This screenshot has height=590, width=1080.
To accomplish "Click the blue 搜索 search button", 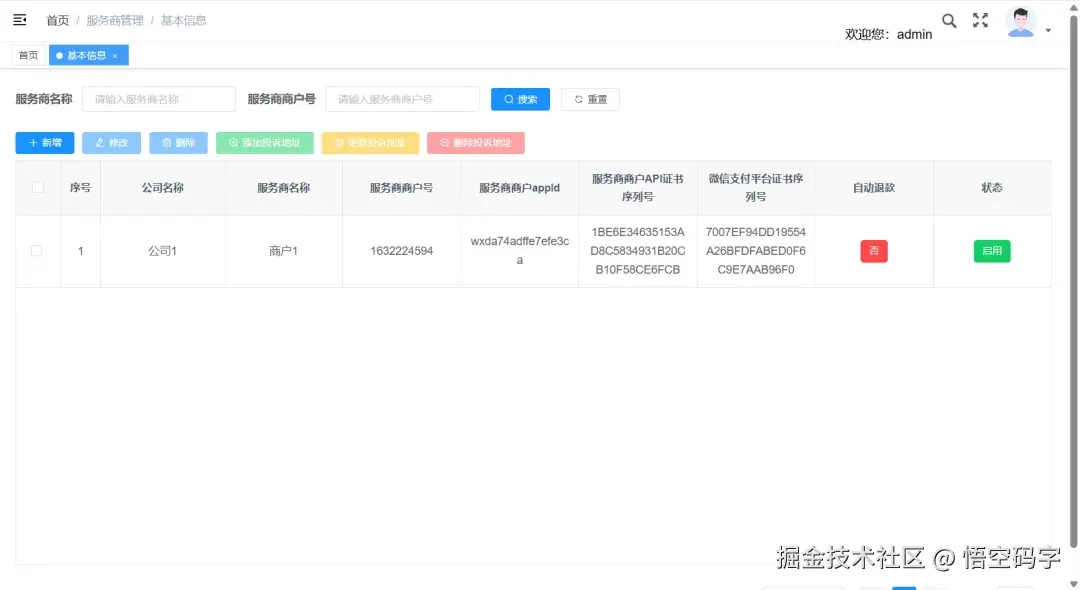I will coord(520,98).
